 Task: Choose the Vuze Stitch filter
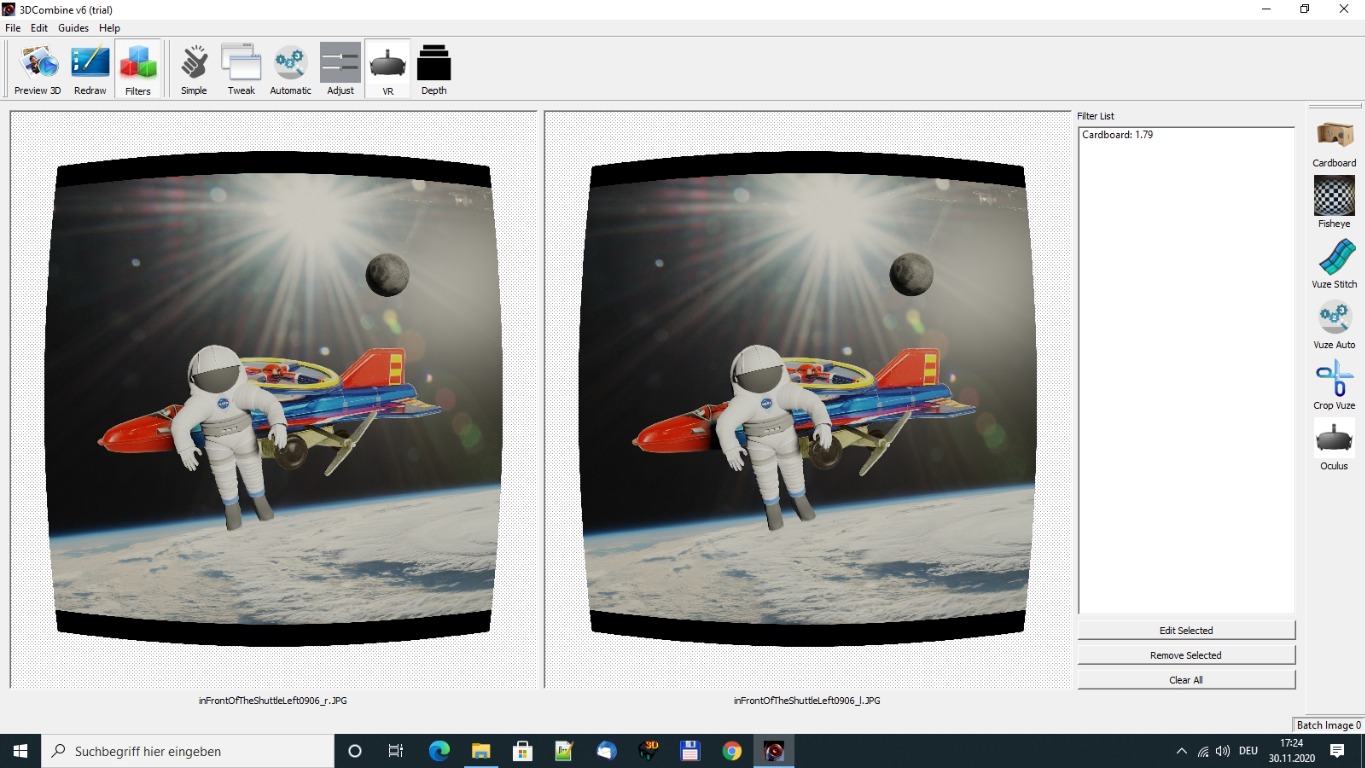pos(1334,264)
